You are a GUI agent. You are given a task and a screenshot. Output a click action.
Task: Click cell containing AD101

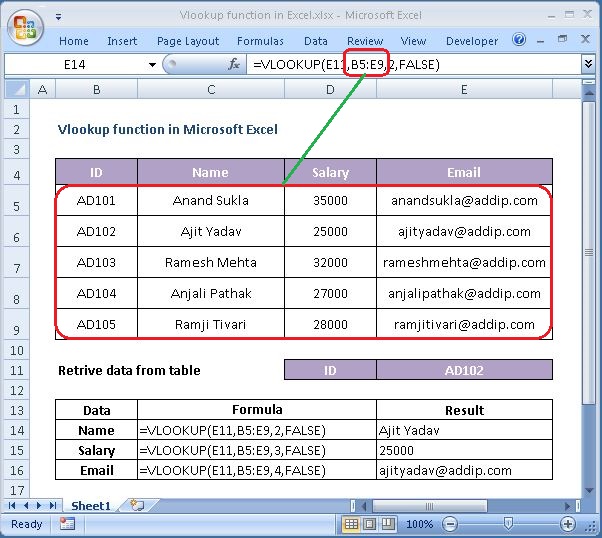(96, 200)
